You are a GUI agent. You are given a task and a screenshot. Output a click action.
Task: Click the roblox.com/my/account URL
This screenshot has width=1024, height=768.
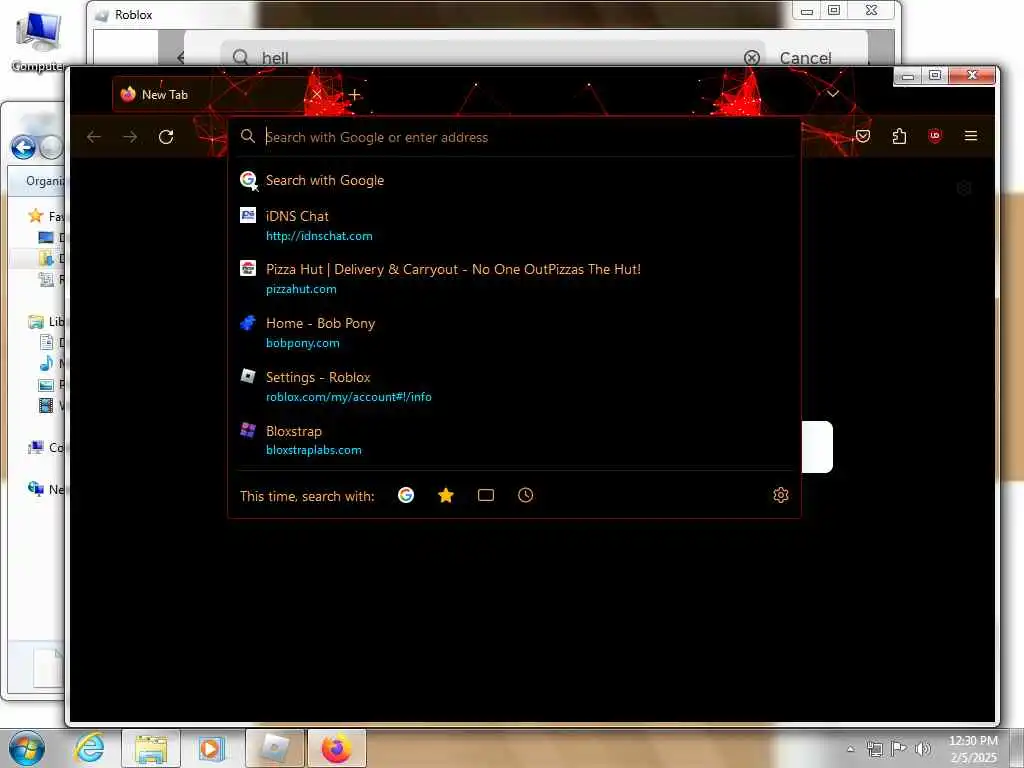349,396
